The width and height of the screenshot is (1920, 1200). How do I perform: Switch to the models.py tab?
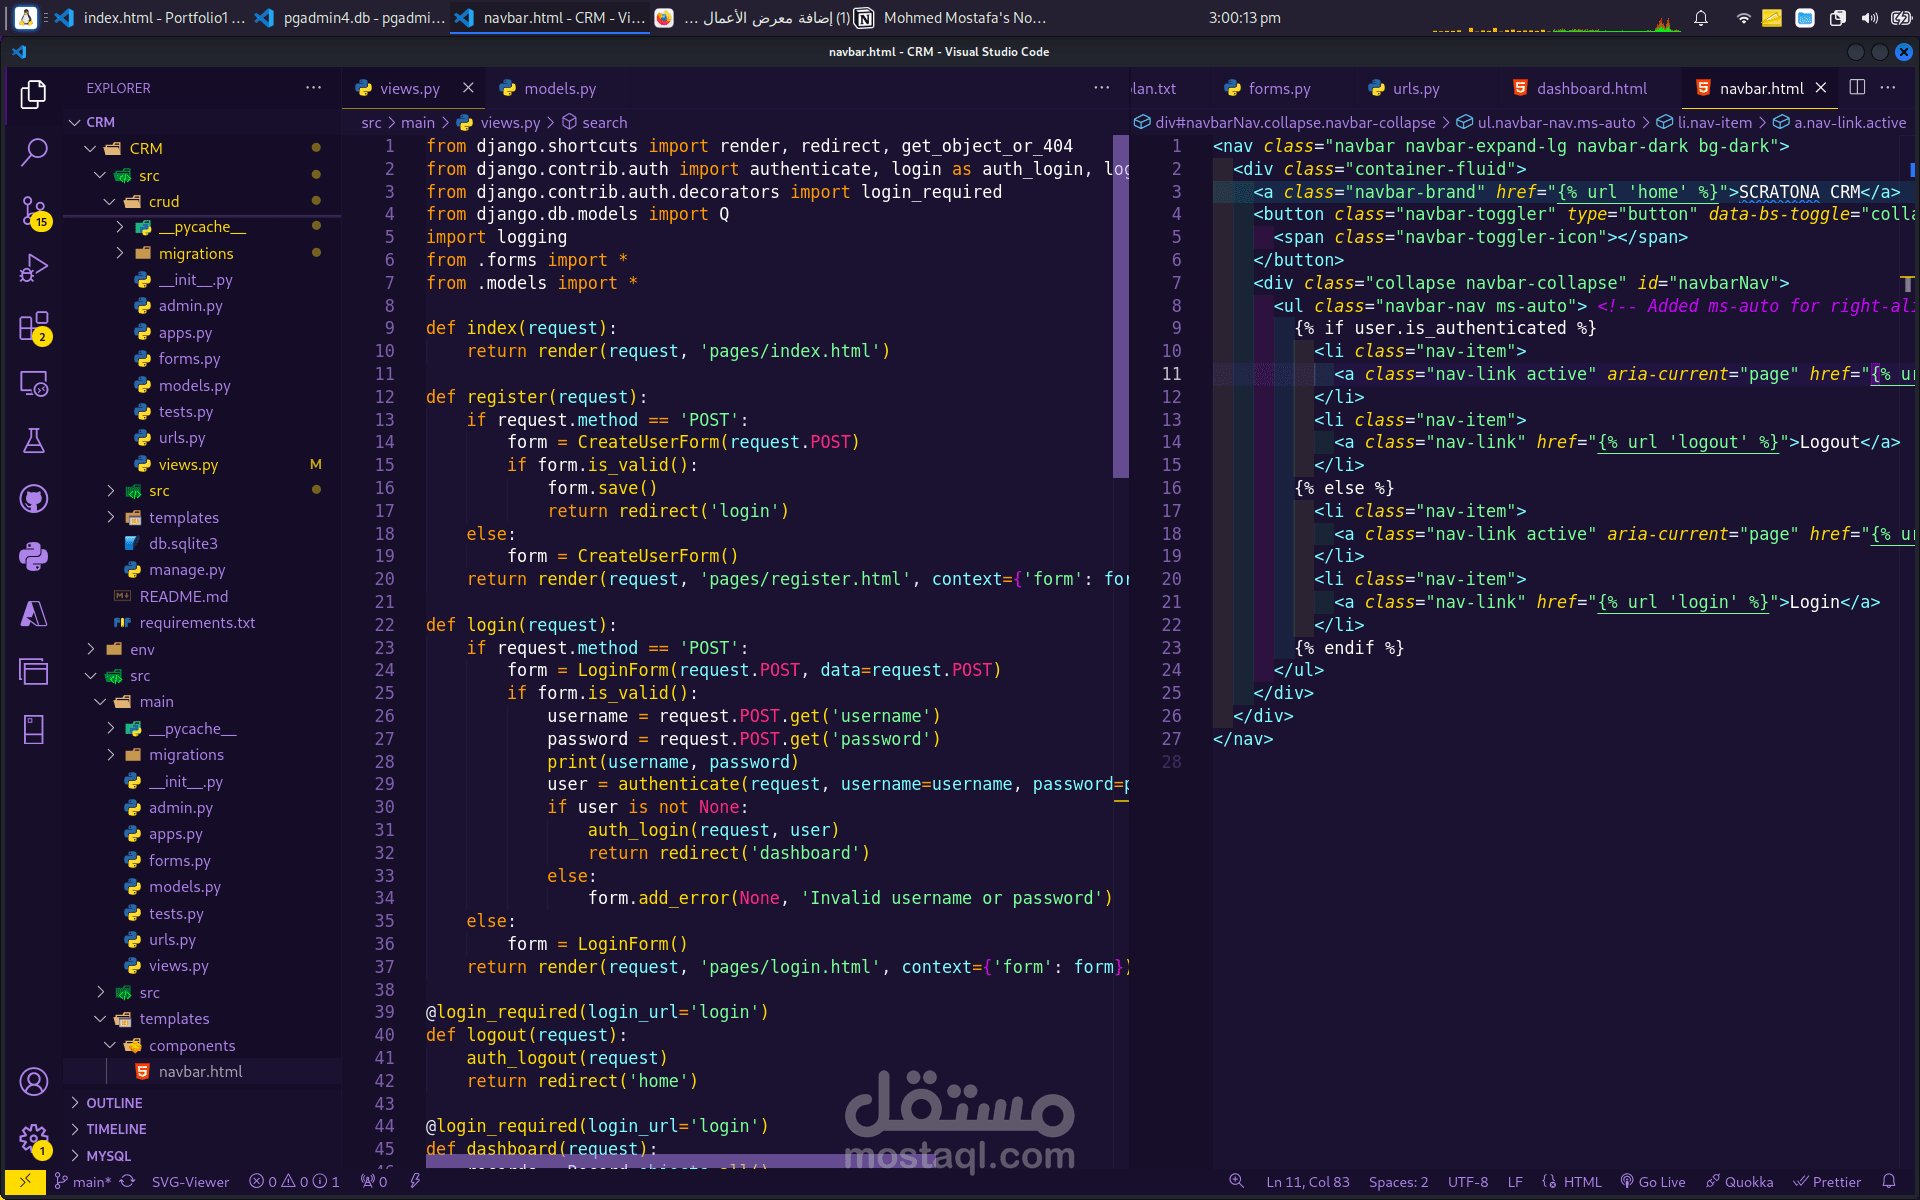(x=559, y=88)
